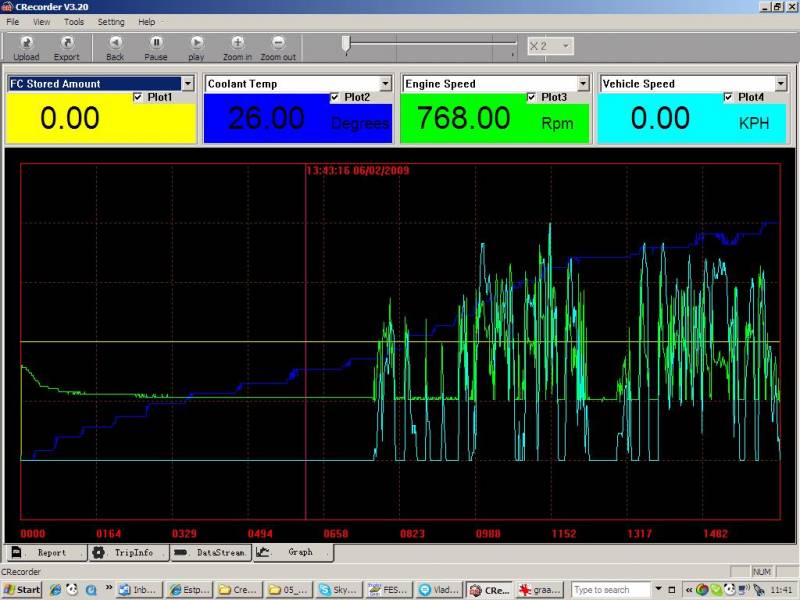Open the Start menu
800x600 pixels.
click(x=22, y=590)
